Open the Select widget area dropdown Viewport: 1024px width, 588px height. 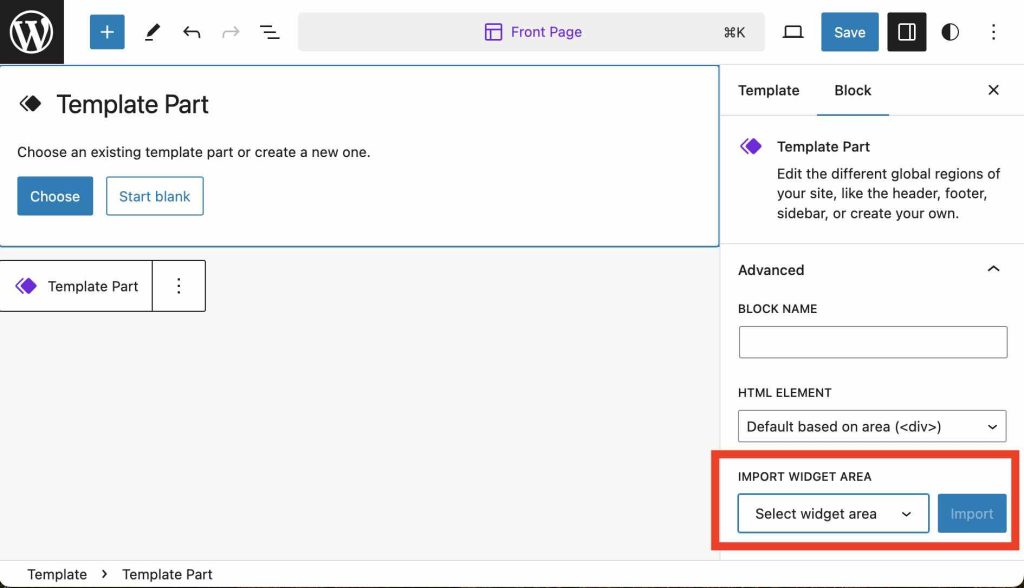pyautogui.click(x=832, y=513)
